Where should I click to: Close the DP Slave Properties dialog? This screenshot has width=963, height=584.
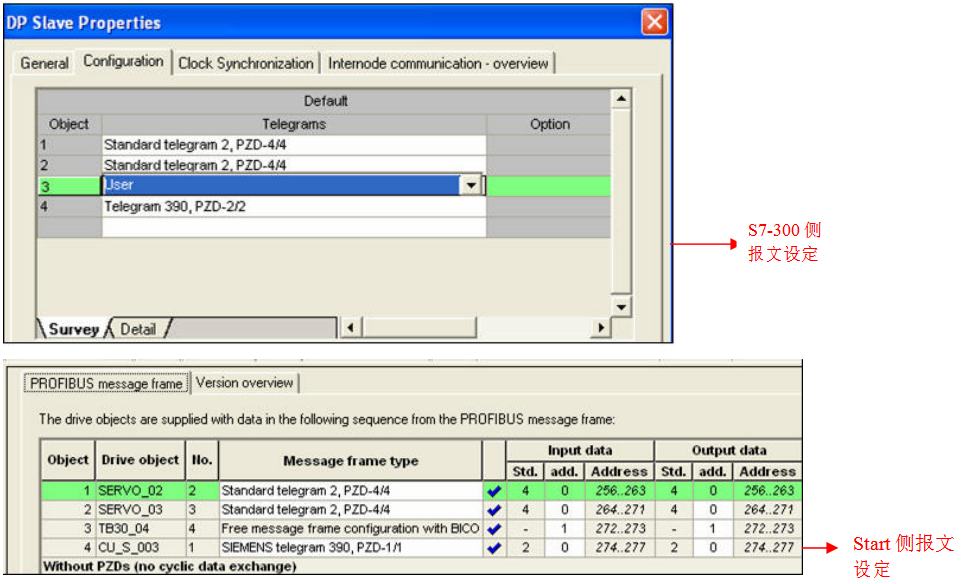pyautogui.click(x=654, y=22)
